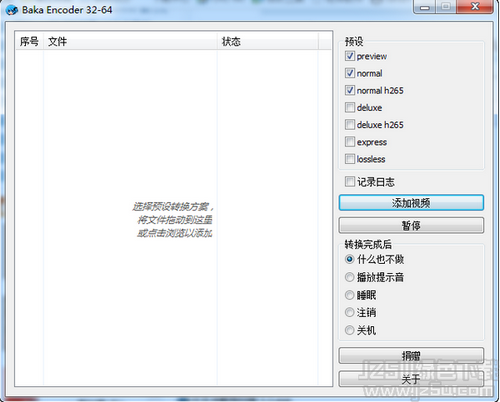Click the 添加视频 add video button
The width and height of the screenshot is (500, 402).
click(x=411, y=203)
